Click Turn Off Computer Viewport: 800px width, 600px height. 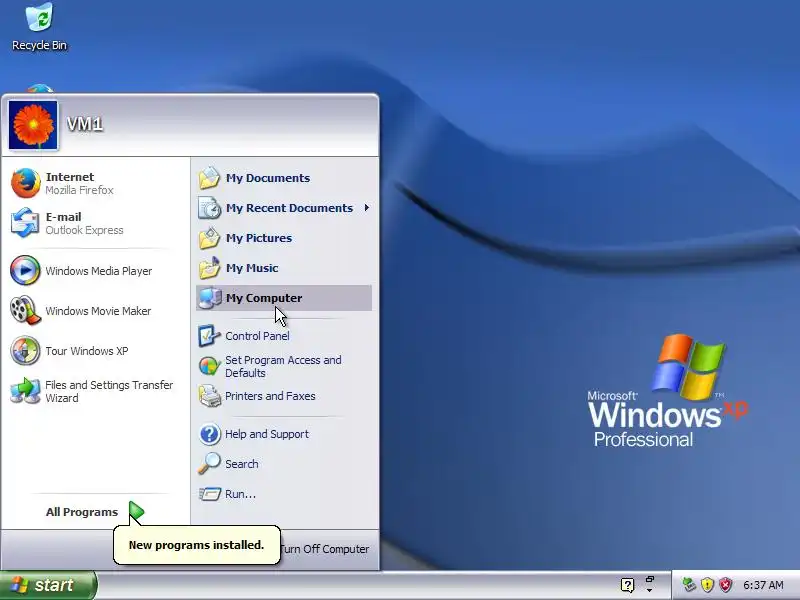(x=324, y=549)
